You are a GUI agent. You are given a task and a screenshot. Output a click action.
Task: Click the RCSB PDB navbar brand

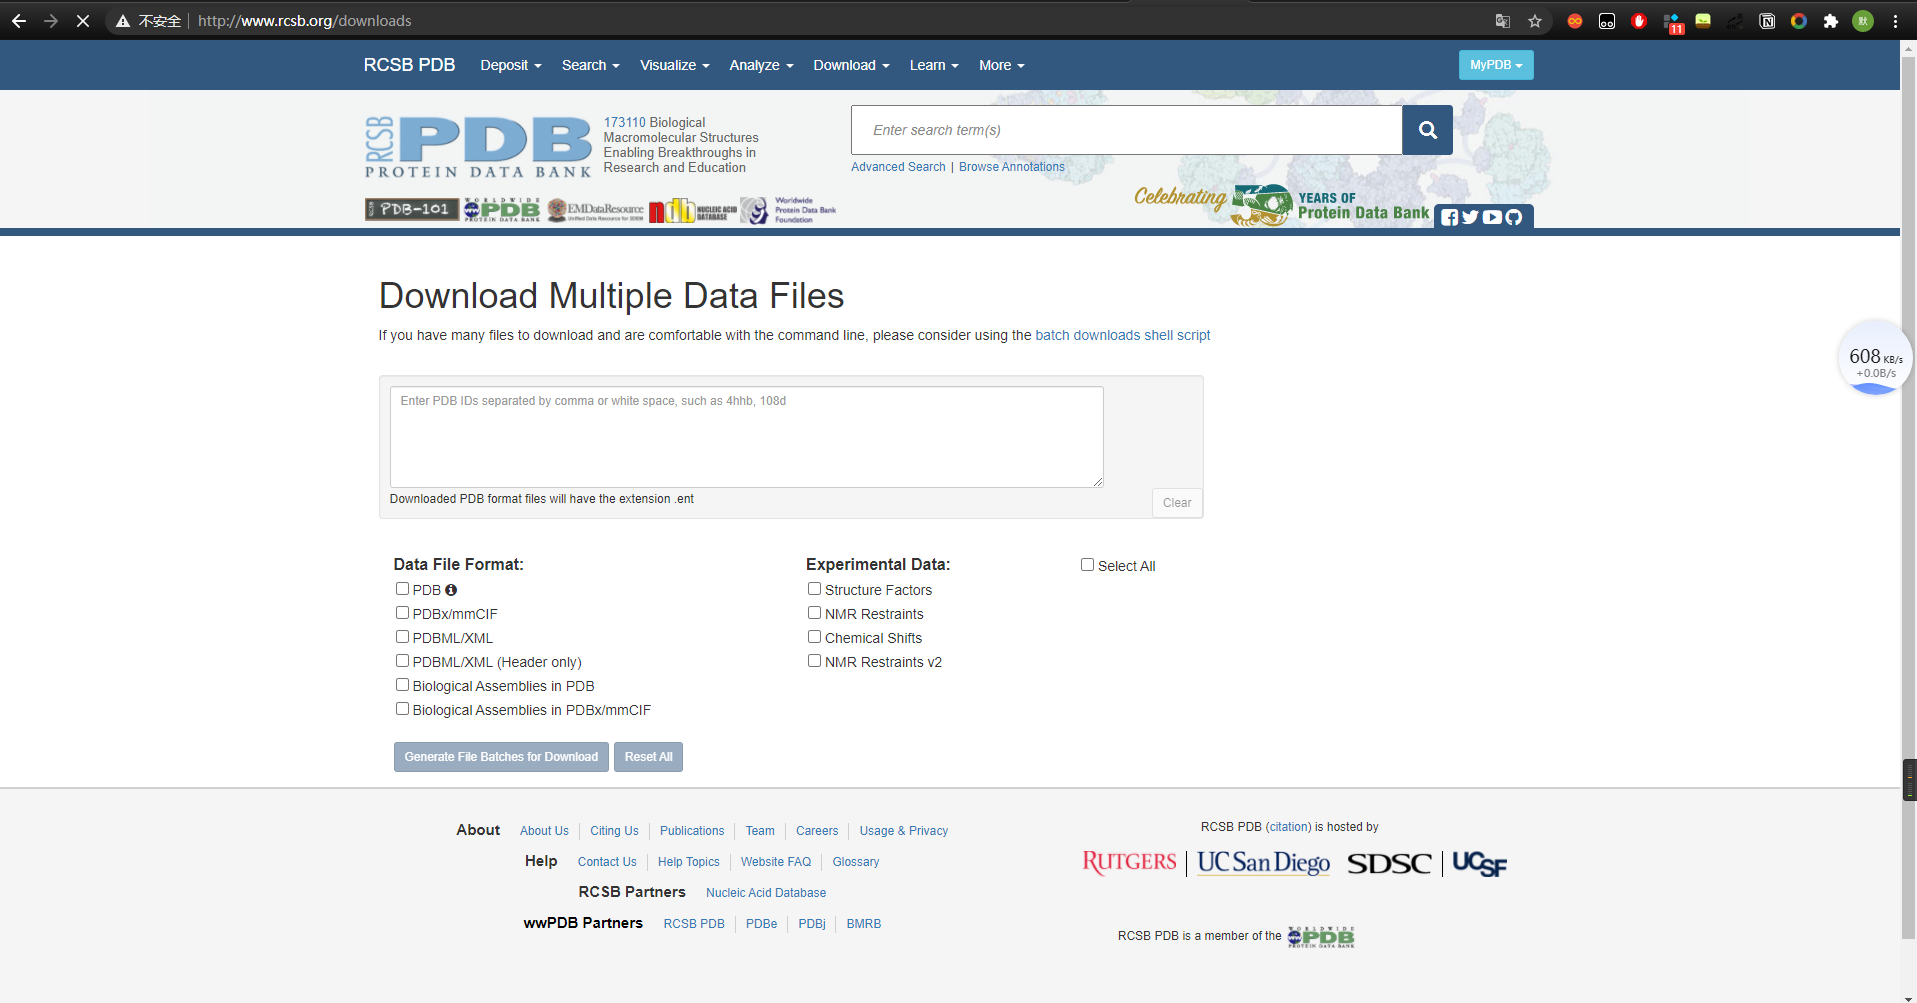pos(409,65)
